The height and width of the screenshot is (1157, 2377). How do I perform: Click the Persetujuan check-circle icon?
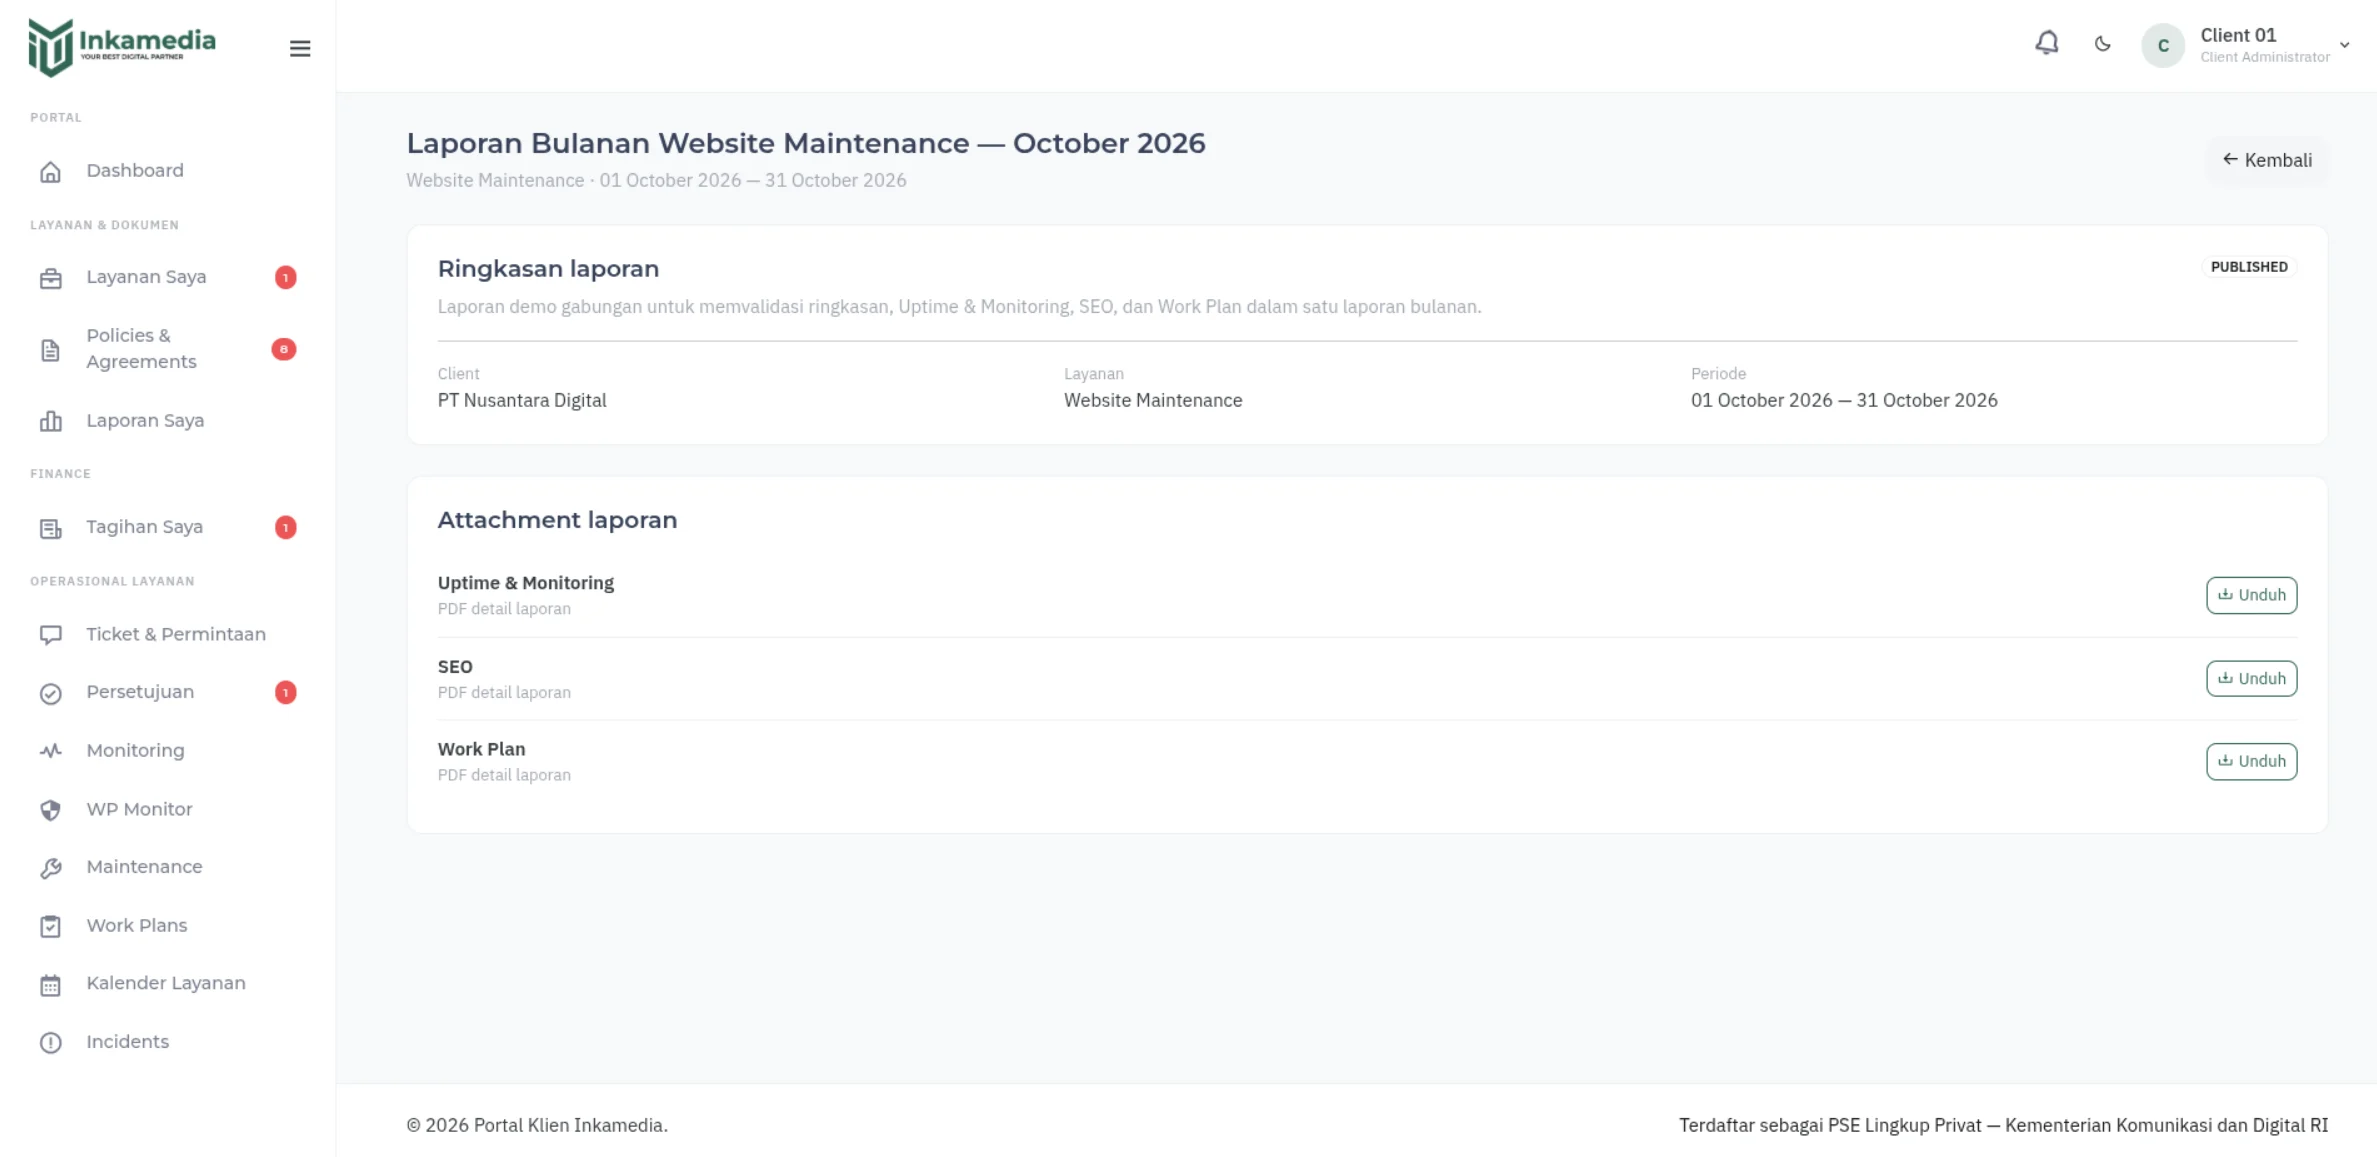tap(50, 693)
